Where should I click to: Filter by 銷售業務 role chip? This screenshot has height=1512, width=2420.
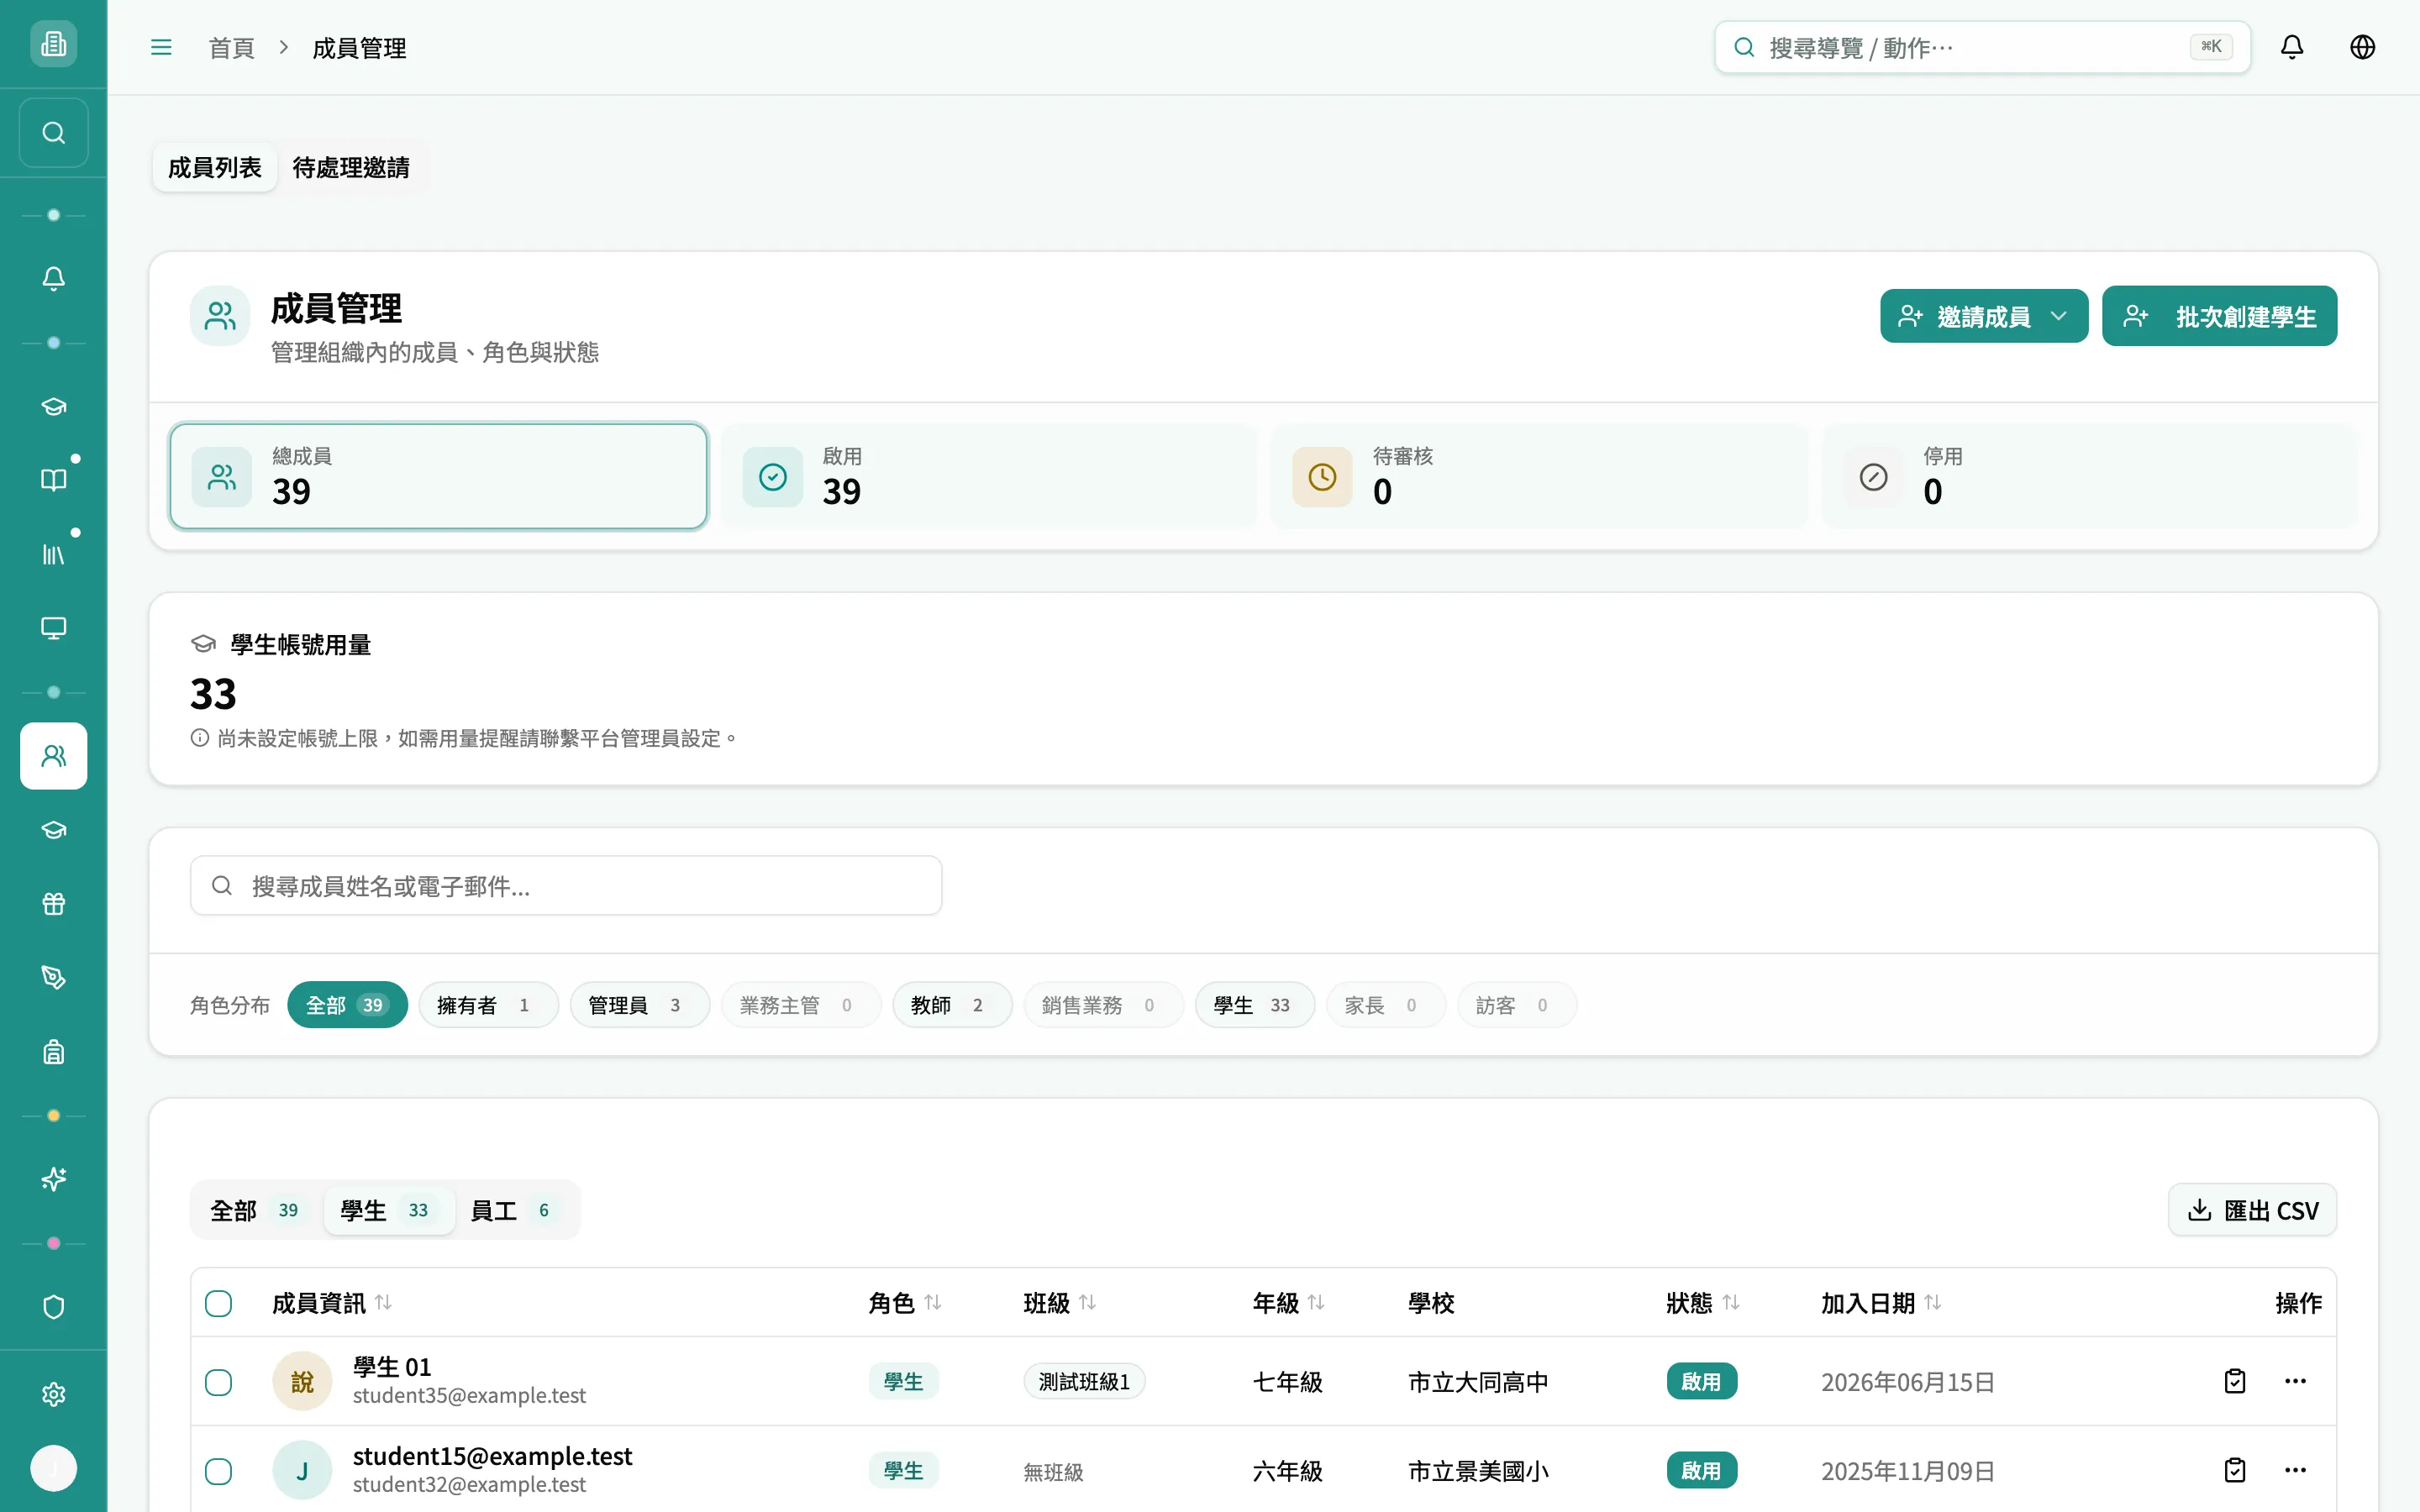(x=1103, y=1005)
